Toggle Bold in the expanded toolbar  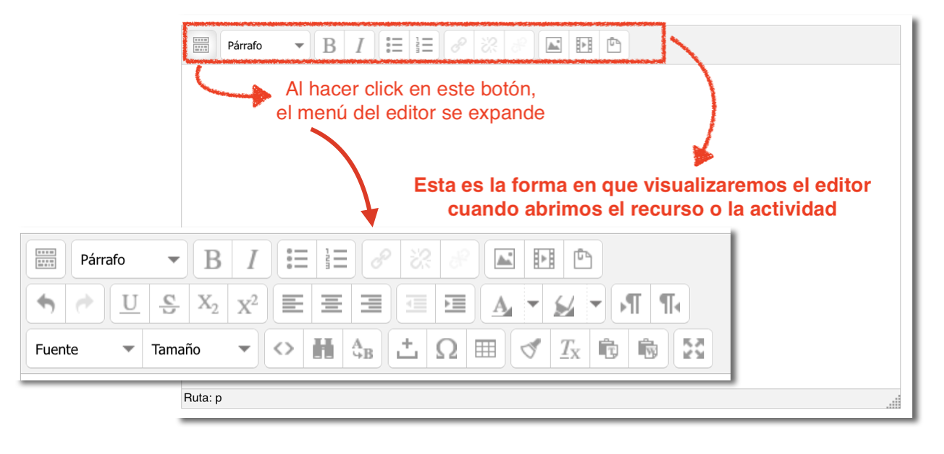(x=213, y=260)
